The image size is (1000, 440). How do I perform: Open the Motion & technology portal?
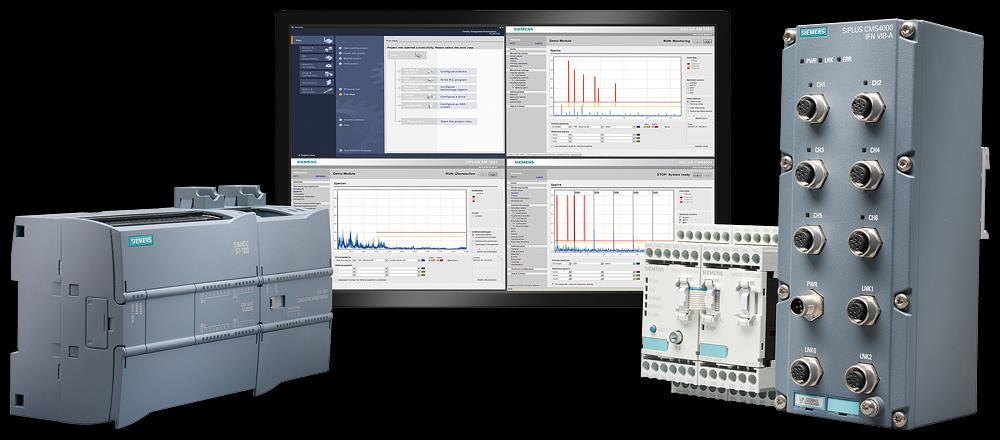coord(317,66)
